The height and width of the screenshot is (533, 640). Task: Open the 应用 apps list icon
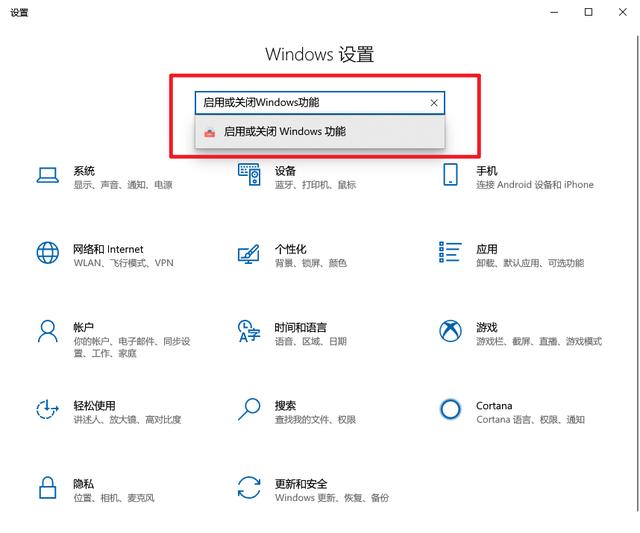(450, 252)
